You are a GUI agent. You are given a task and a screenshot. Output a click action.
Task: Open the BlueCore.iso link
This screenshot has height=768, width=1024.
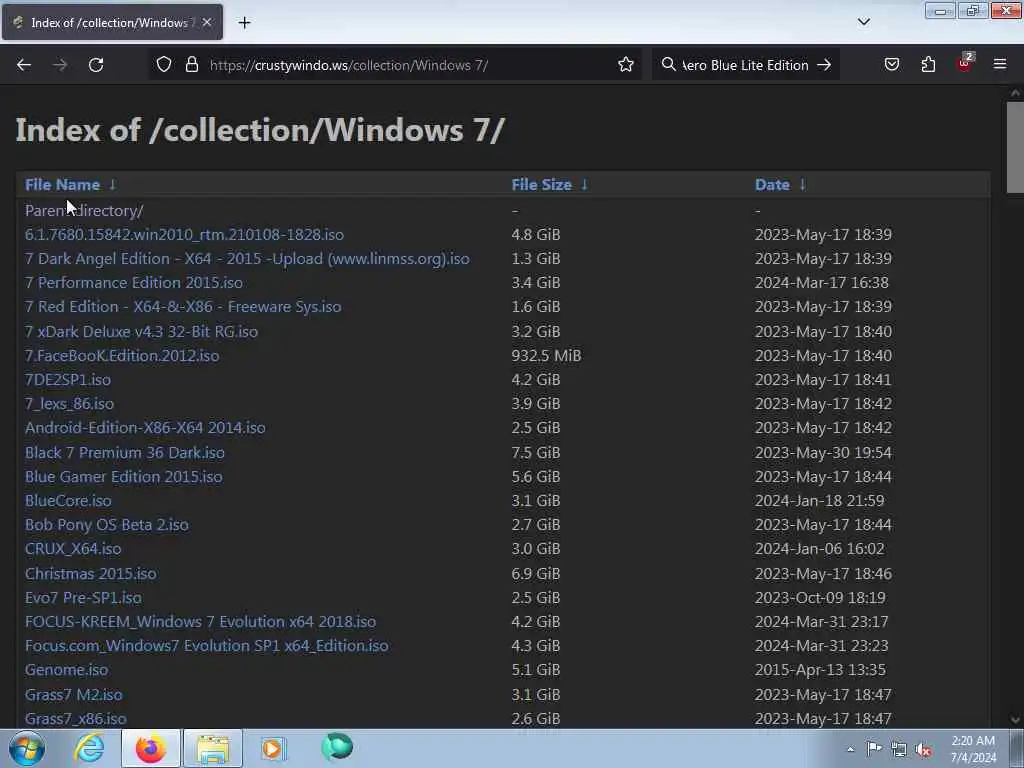pyautogui.click(x=68, y=501)
